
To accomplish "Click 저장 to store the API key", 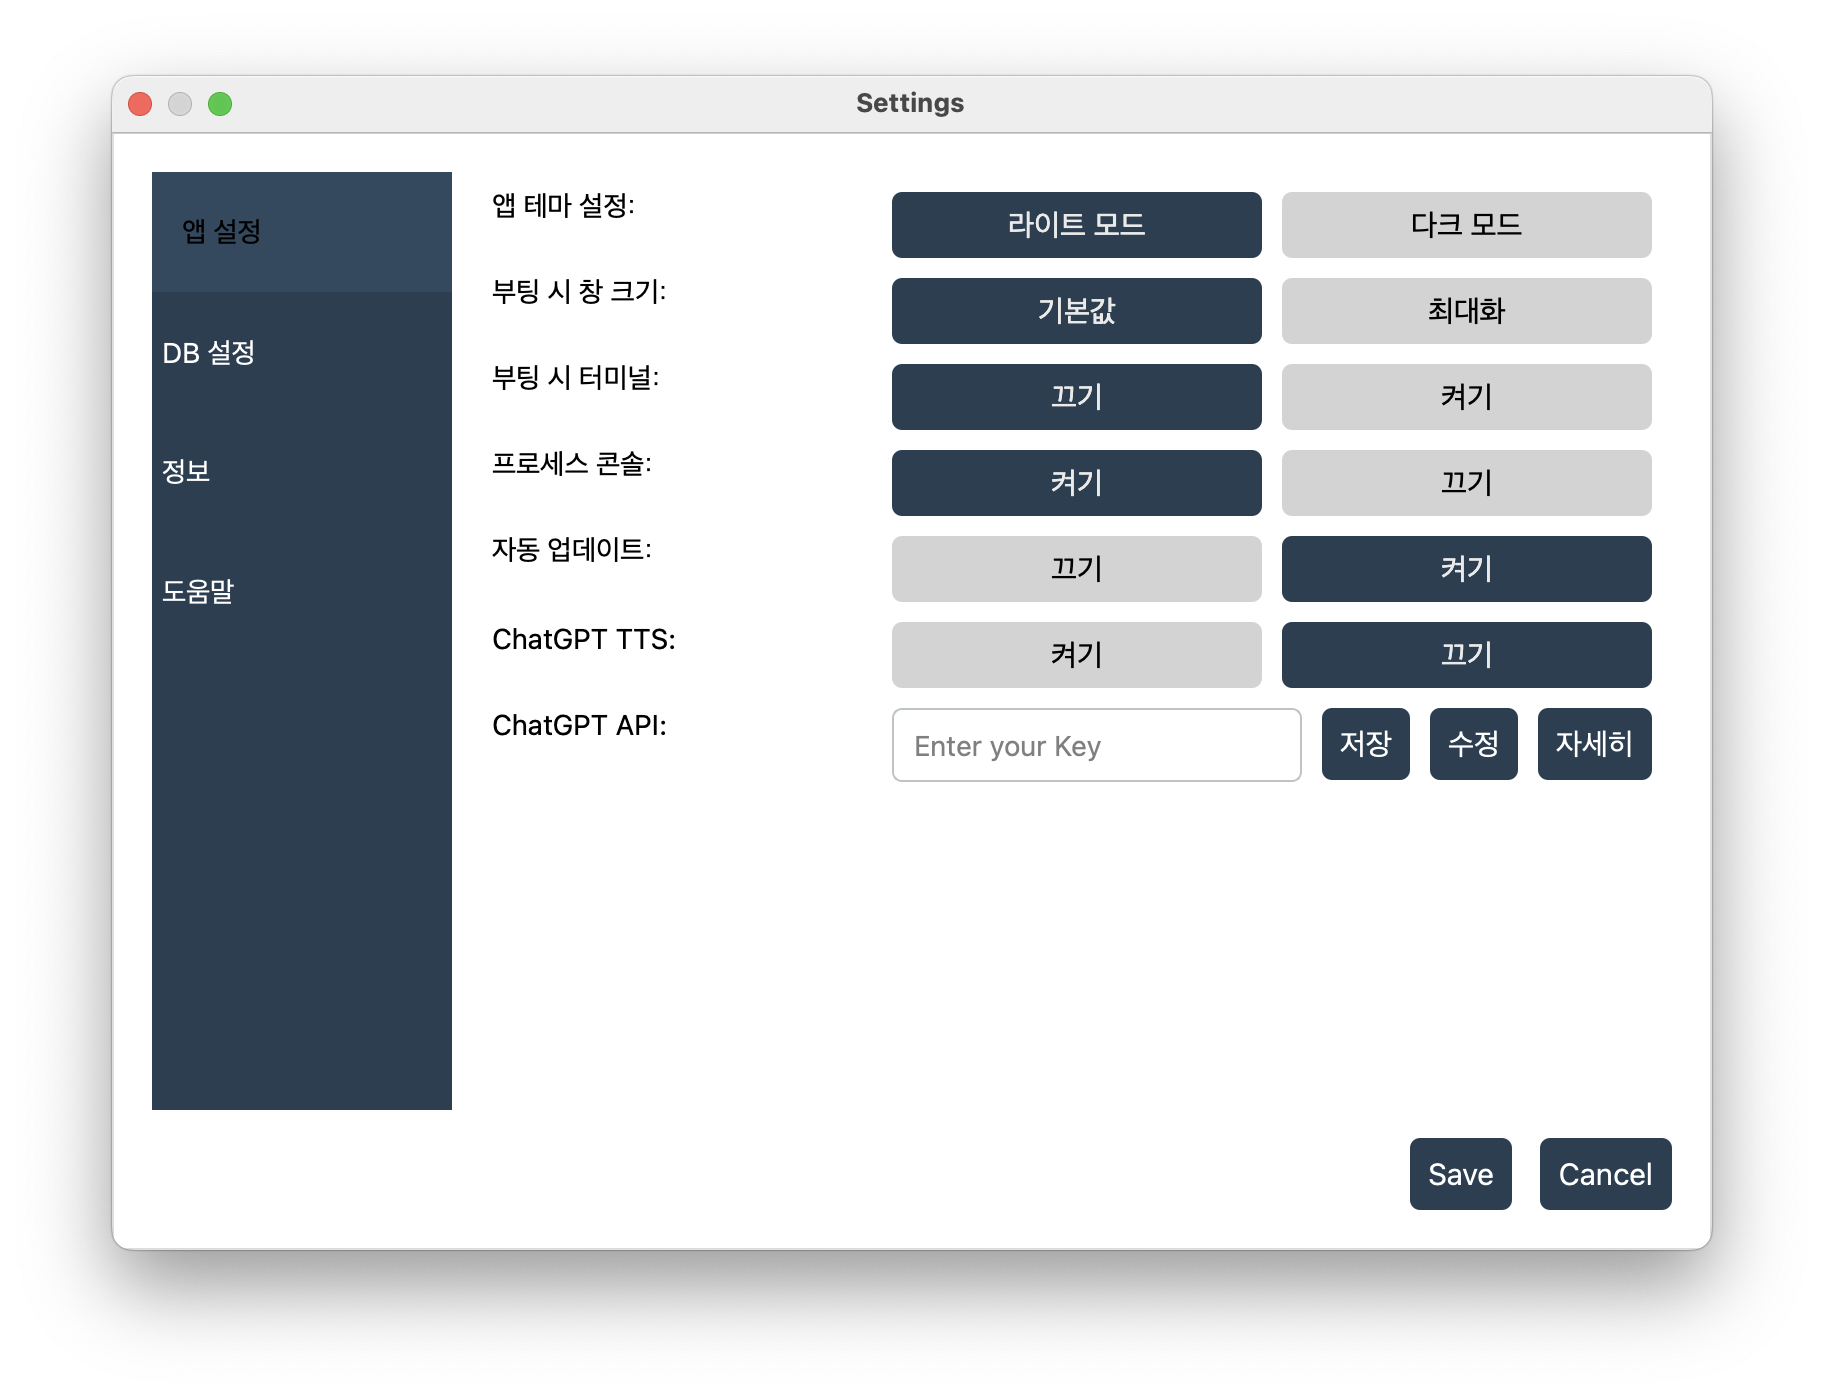I will coord(1365,744).
